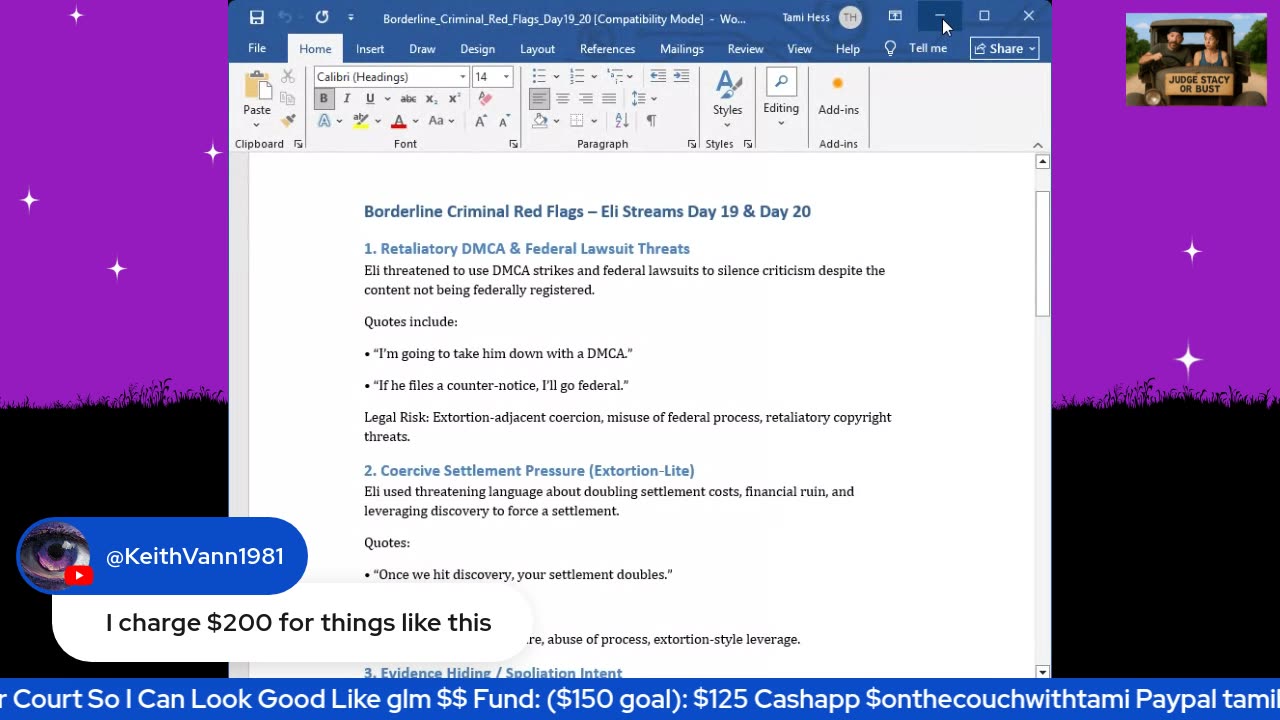Increase font size with Grow Font
1280x720 pixels.
pos(481,121)
